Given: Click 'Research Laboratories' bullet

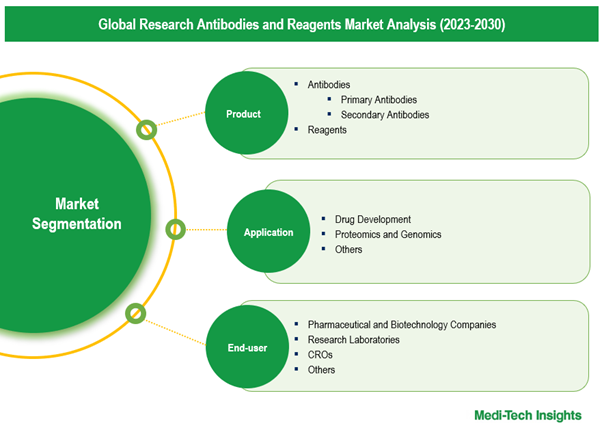Looking at the screenshot, I should click(353, 340).
